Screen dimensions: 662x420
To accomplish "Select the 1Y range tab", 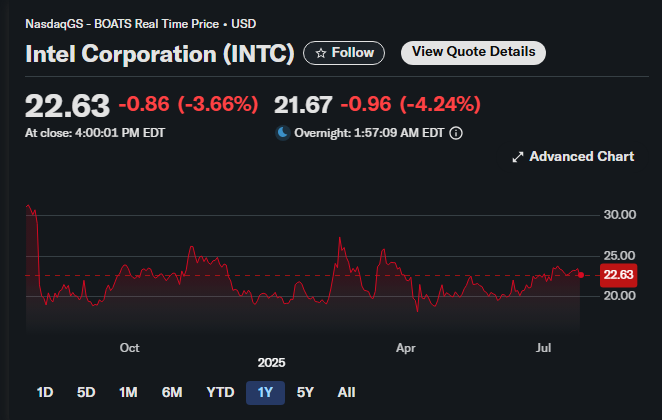I will coord(265,393).
